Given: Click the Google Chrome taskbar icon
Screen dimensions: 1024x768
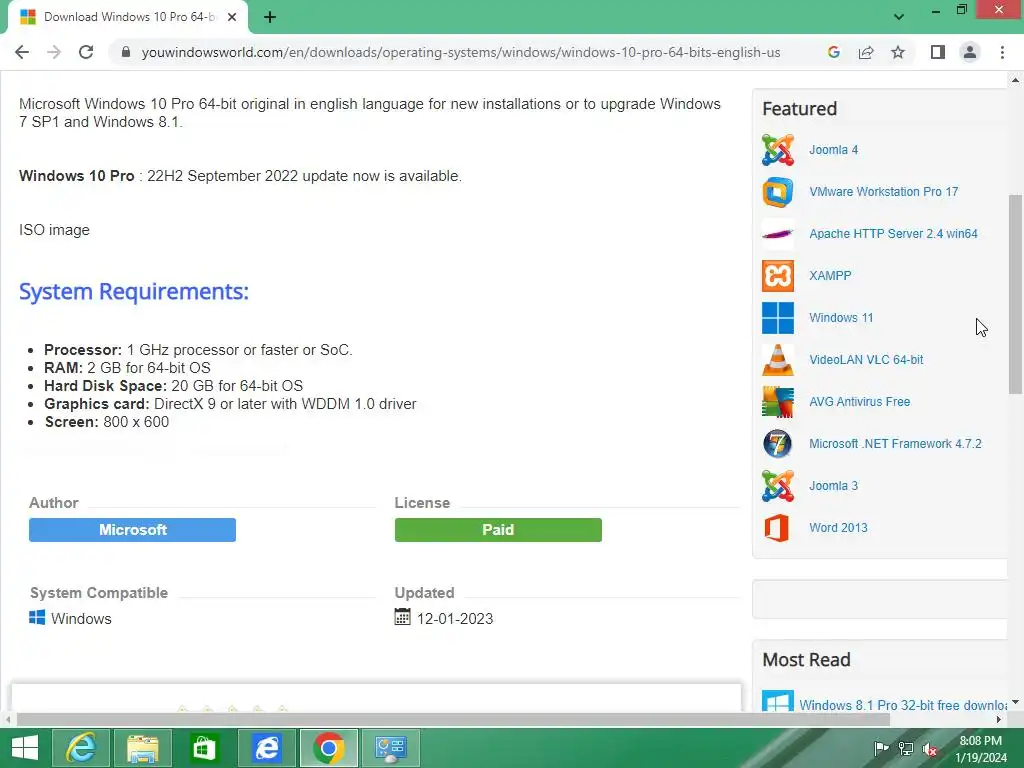Looking at the screenshot, I should pyautogui.click(x=328, y=748).
